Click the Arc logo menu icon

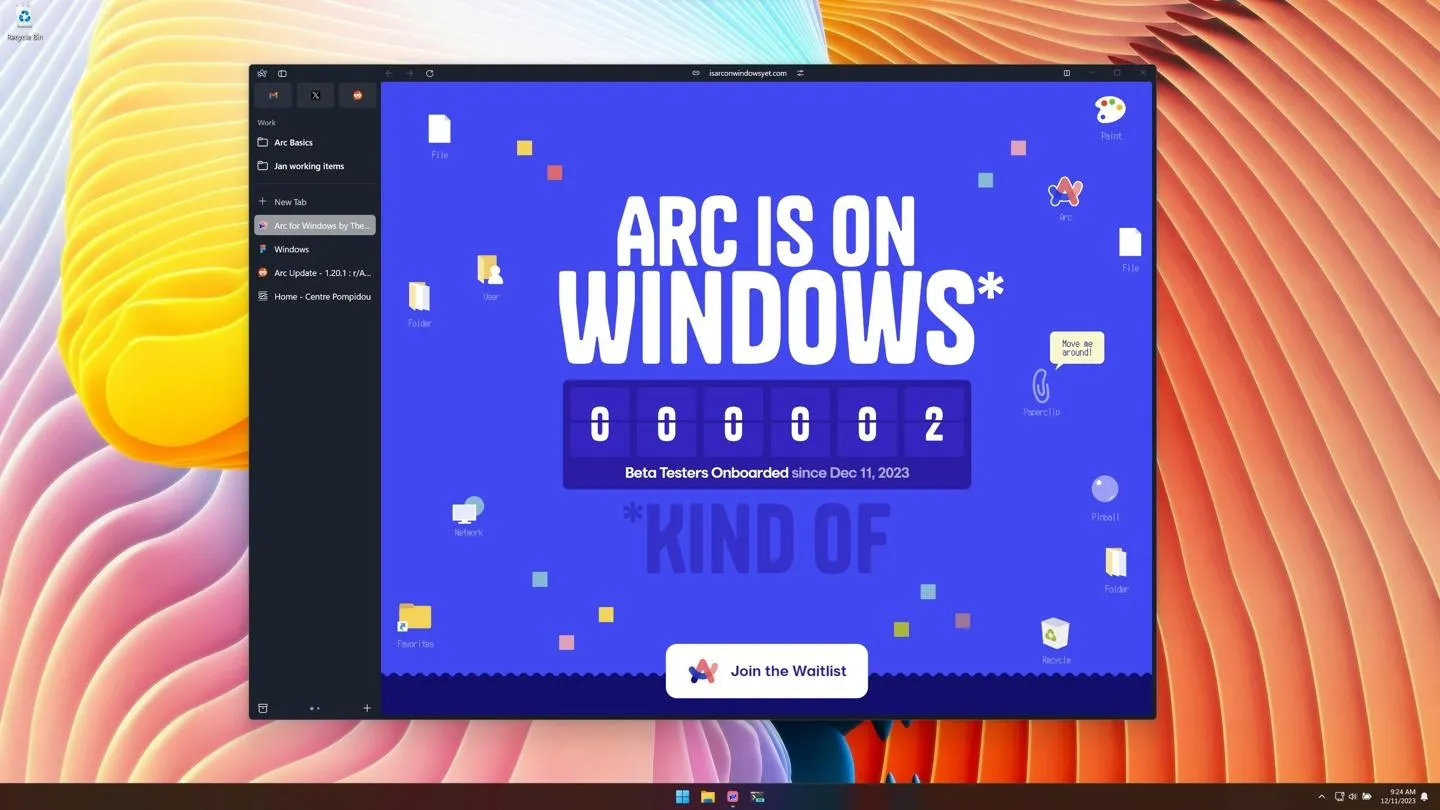tap(262, 73)
